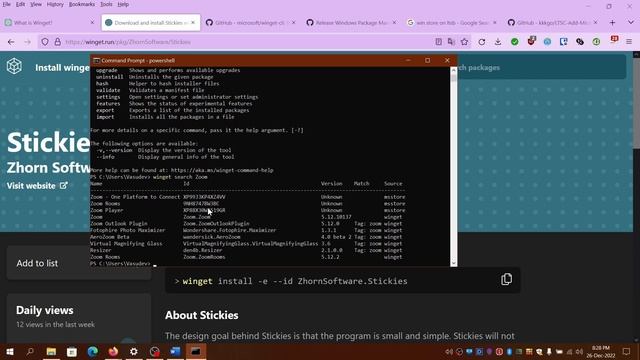640x360 pixels.
Task: Launch Microsoft Edge from taskbar
Action: 93,351
